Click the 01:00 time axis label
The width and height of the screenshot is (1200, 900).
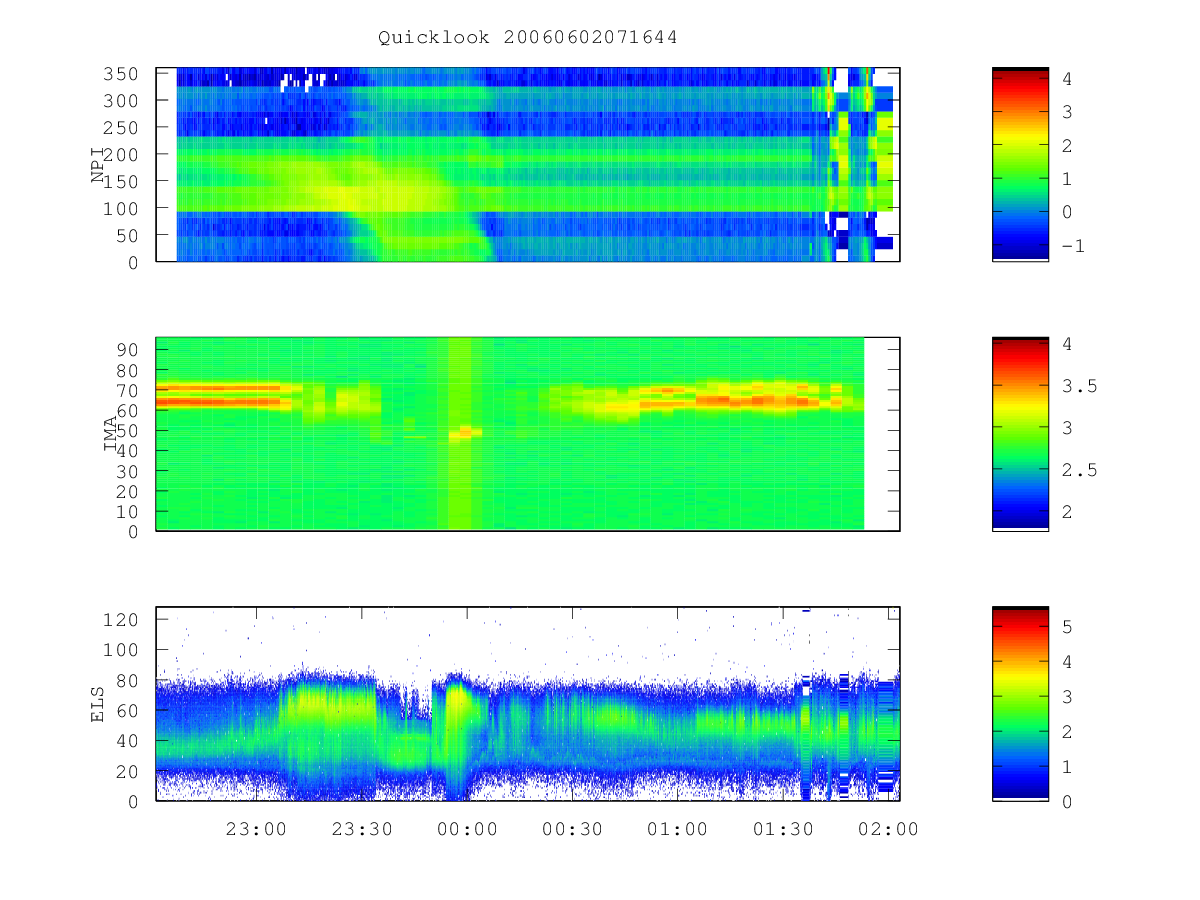click(680, 829)
